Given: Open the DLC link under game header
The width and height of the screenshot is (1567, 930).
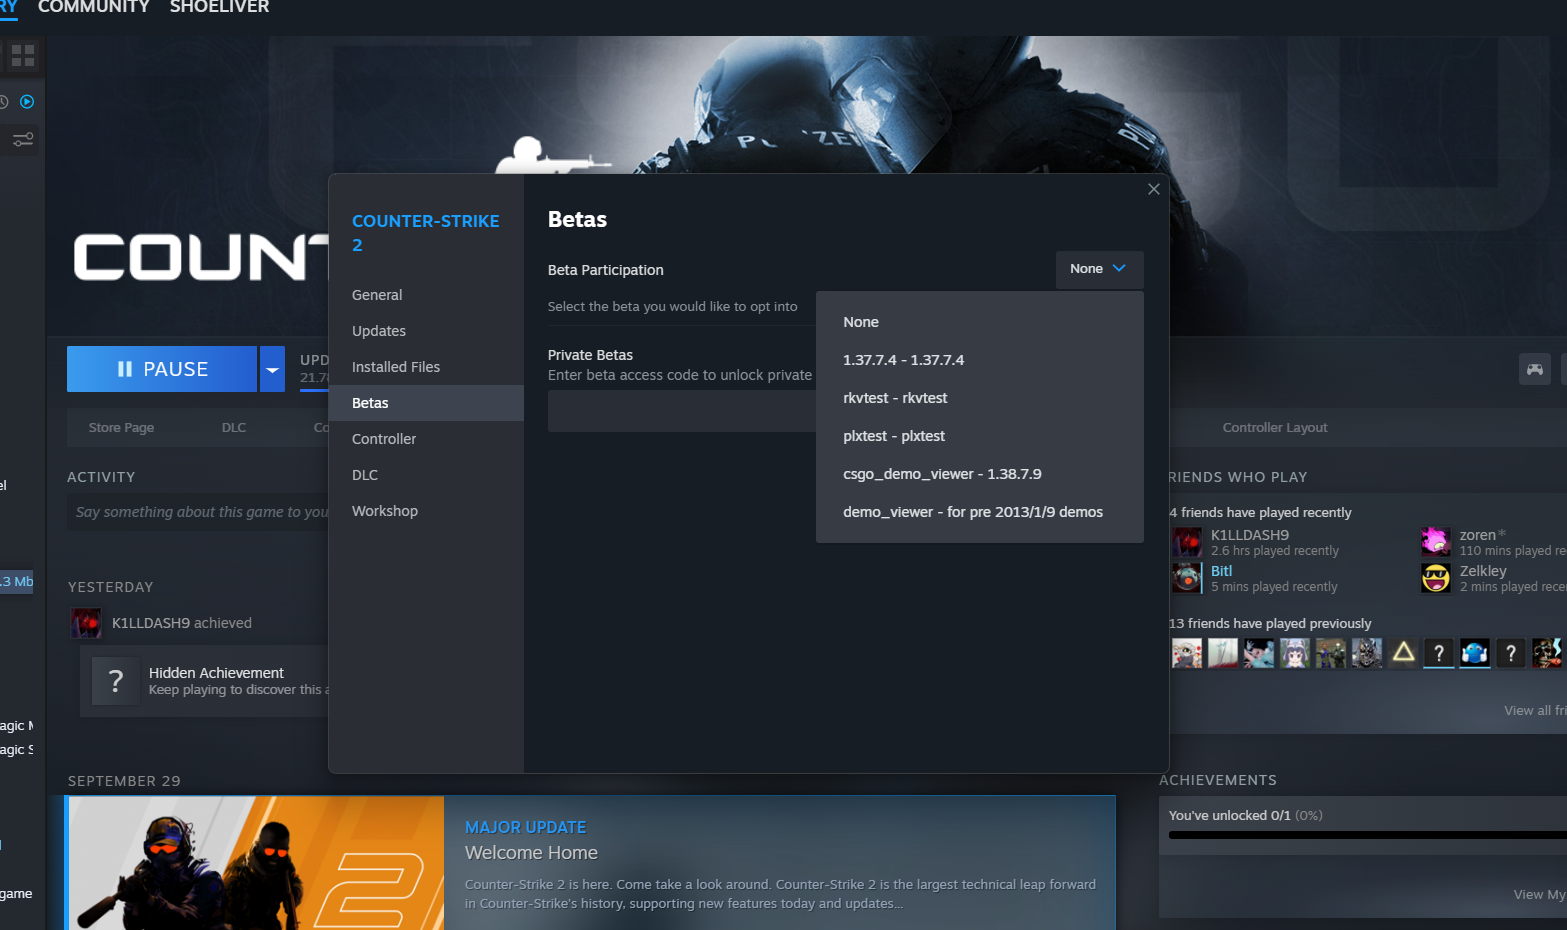Looking at the screenshot, I should (x=234, y=427).
